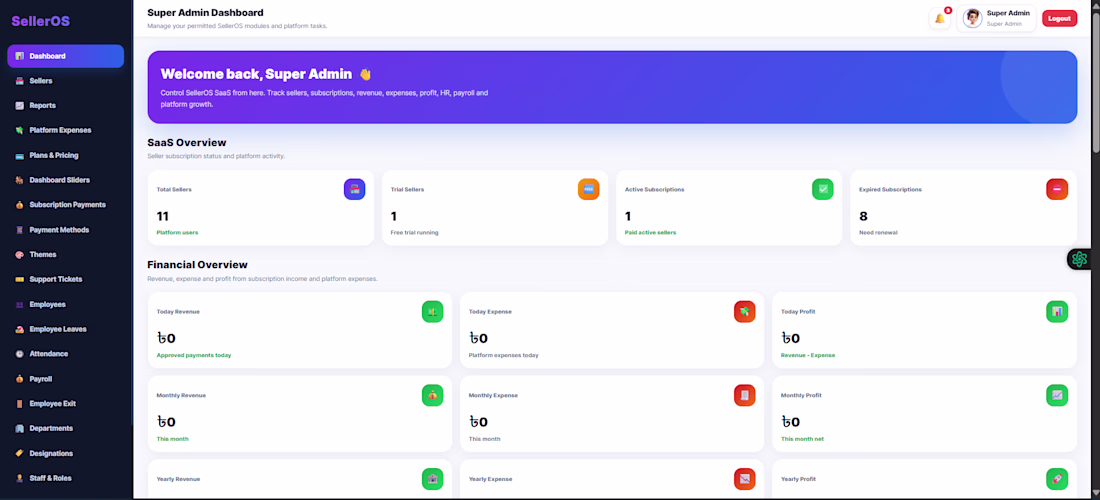This screenshot has width=1100, height=500.
Task: Click the floating ChatGPT widget icon
Action: 1080,259
